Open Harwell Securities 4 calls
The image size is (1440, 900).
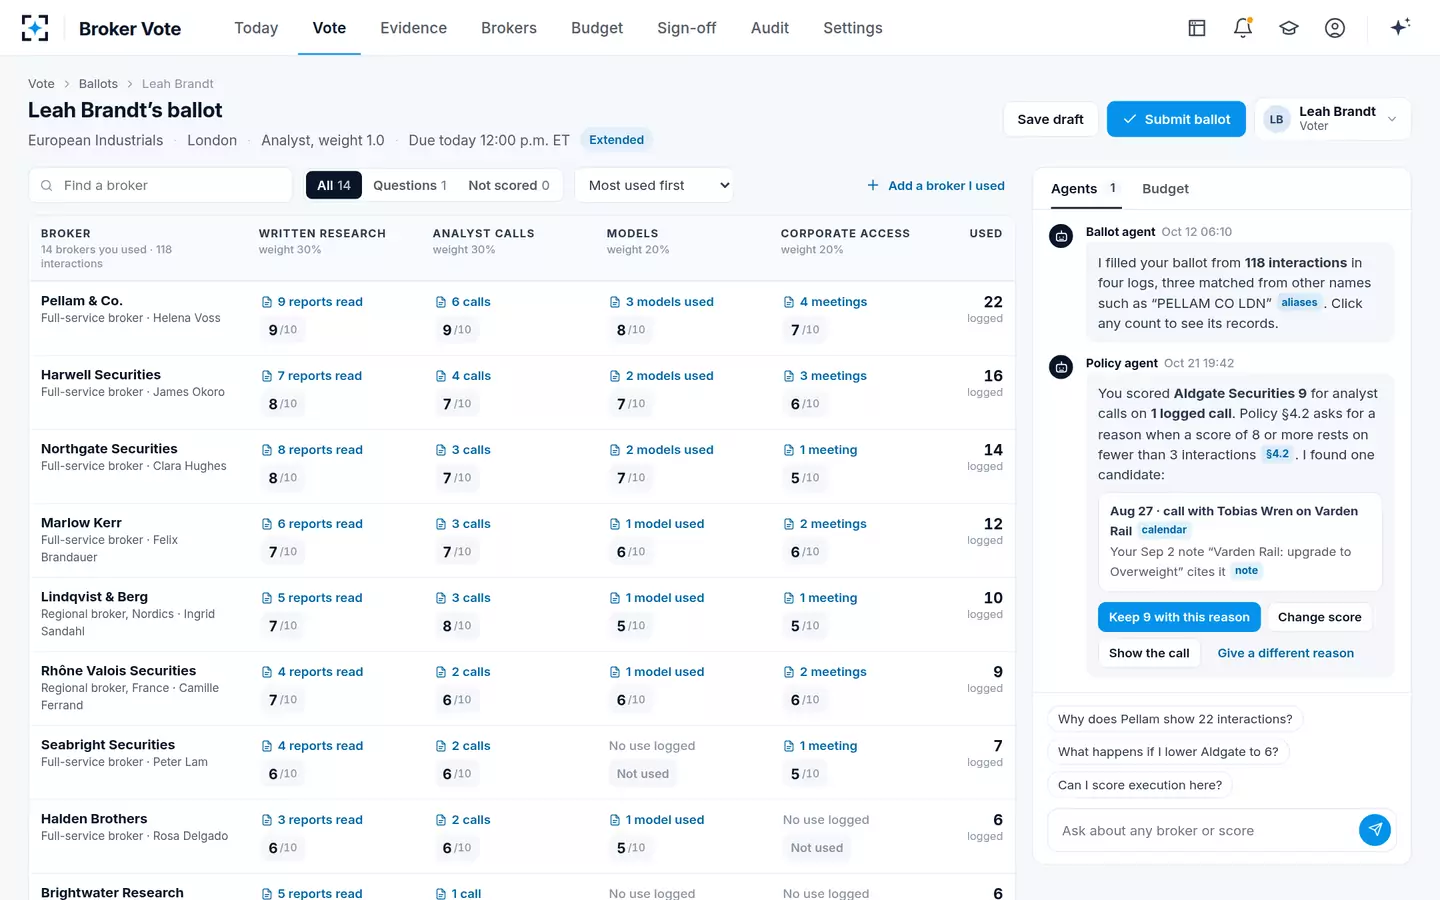463,376
